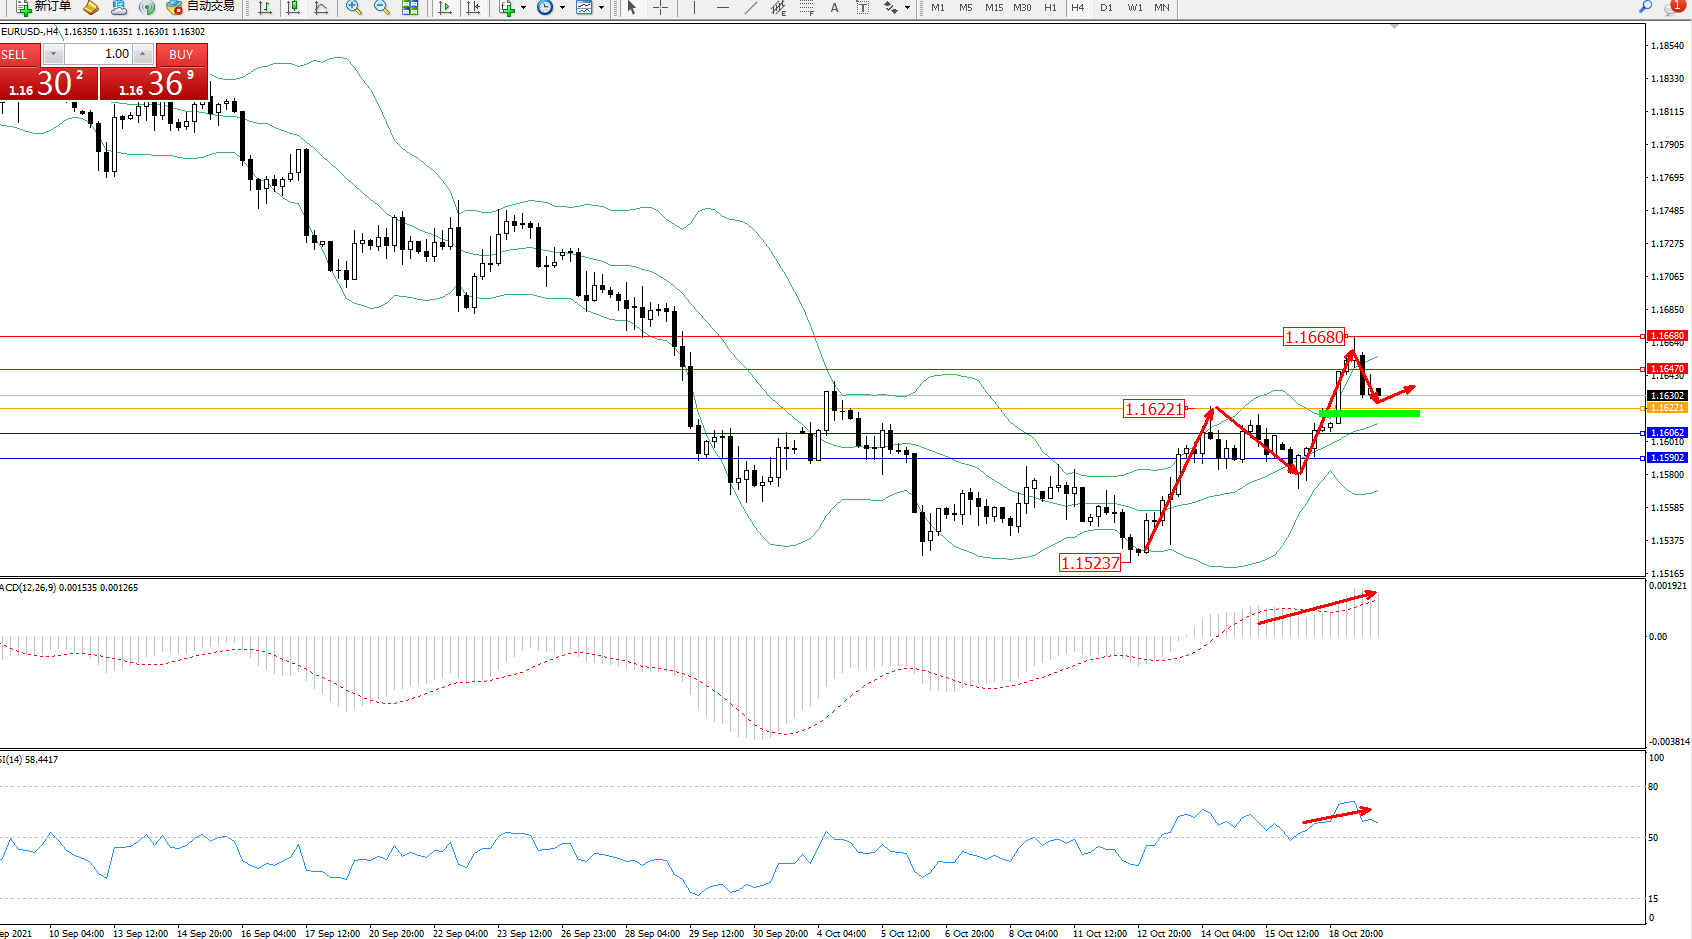Select the crosshair cursor tool

tap(660, 7)
